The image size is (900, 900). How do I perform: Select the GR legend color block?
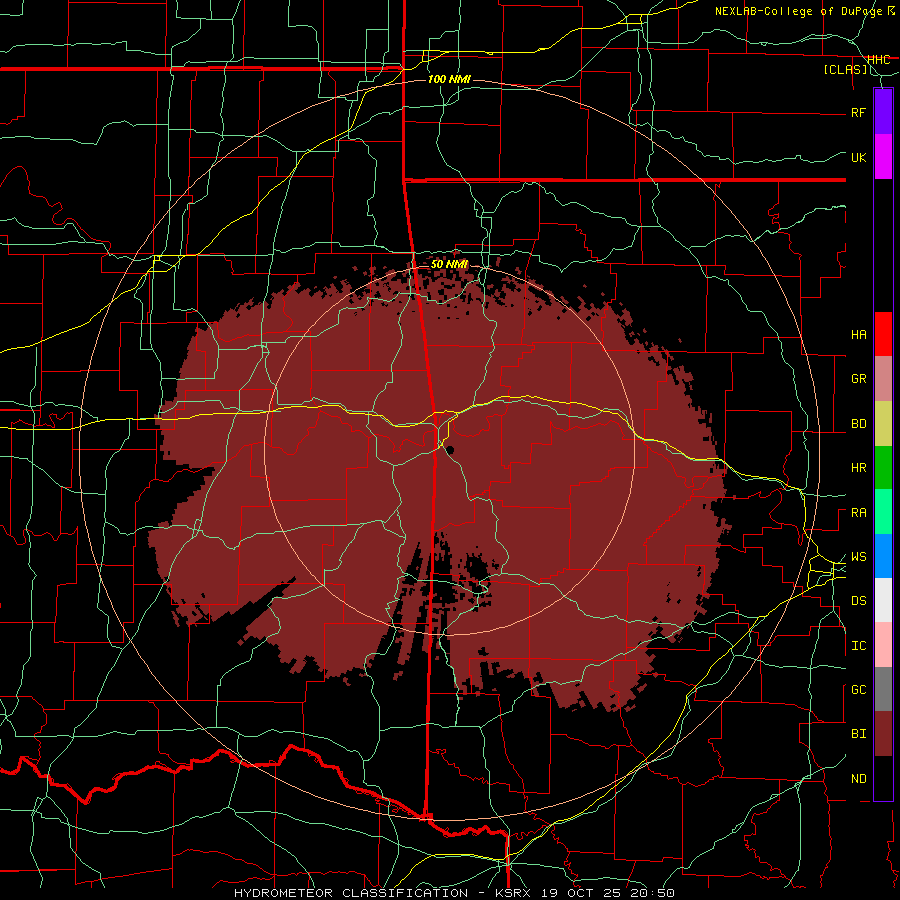point(883,379)
